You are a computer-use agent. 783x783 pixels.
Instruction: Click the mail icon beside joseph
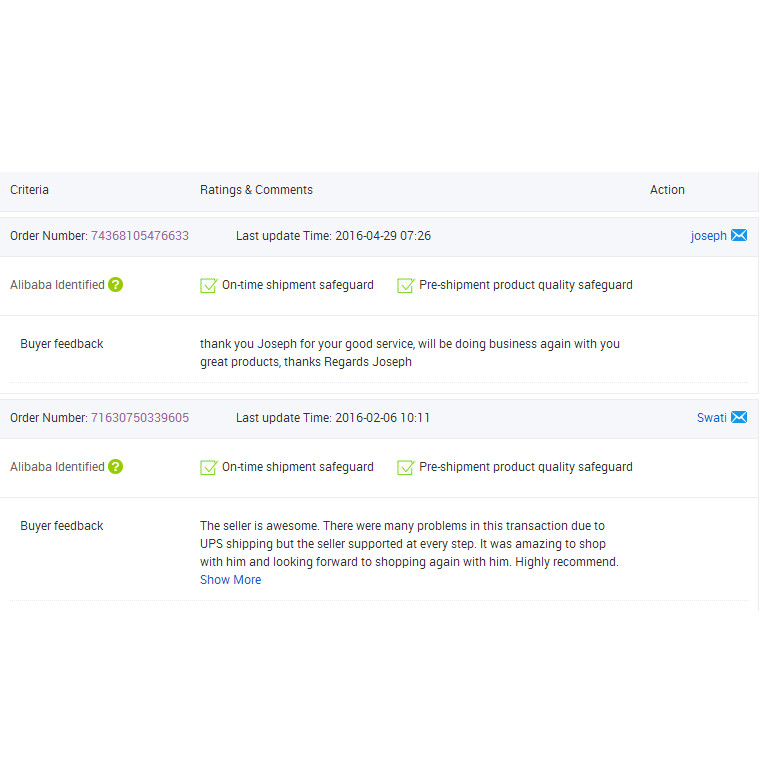[x=739, y=236]
